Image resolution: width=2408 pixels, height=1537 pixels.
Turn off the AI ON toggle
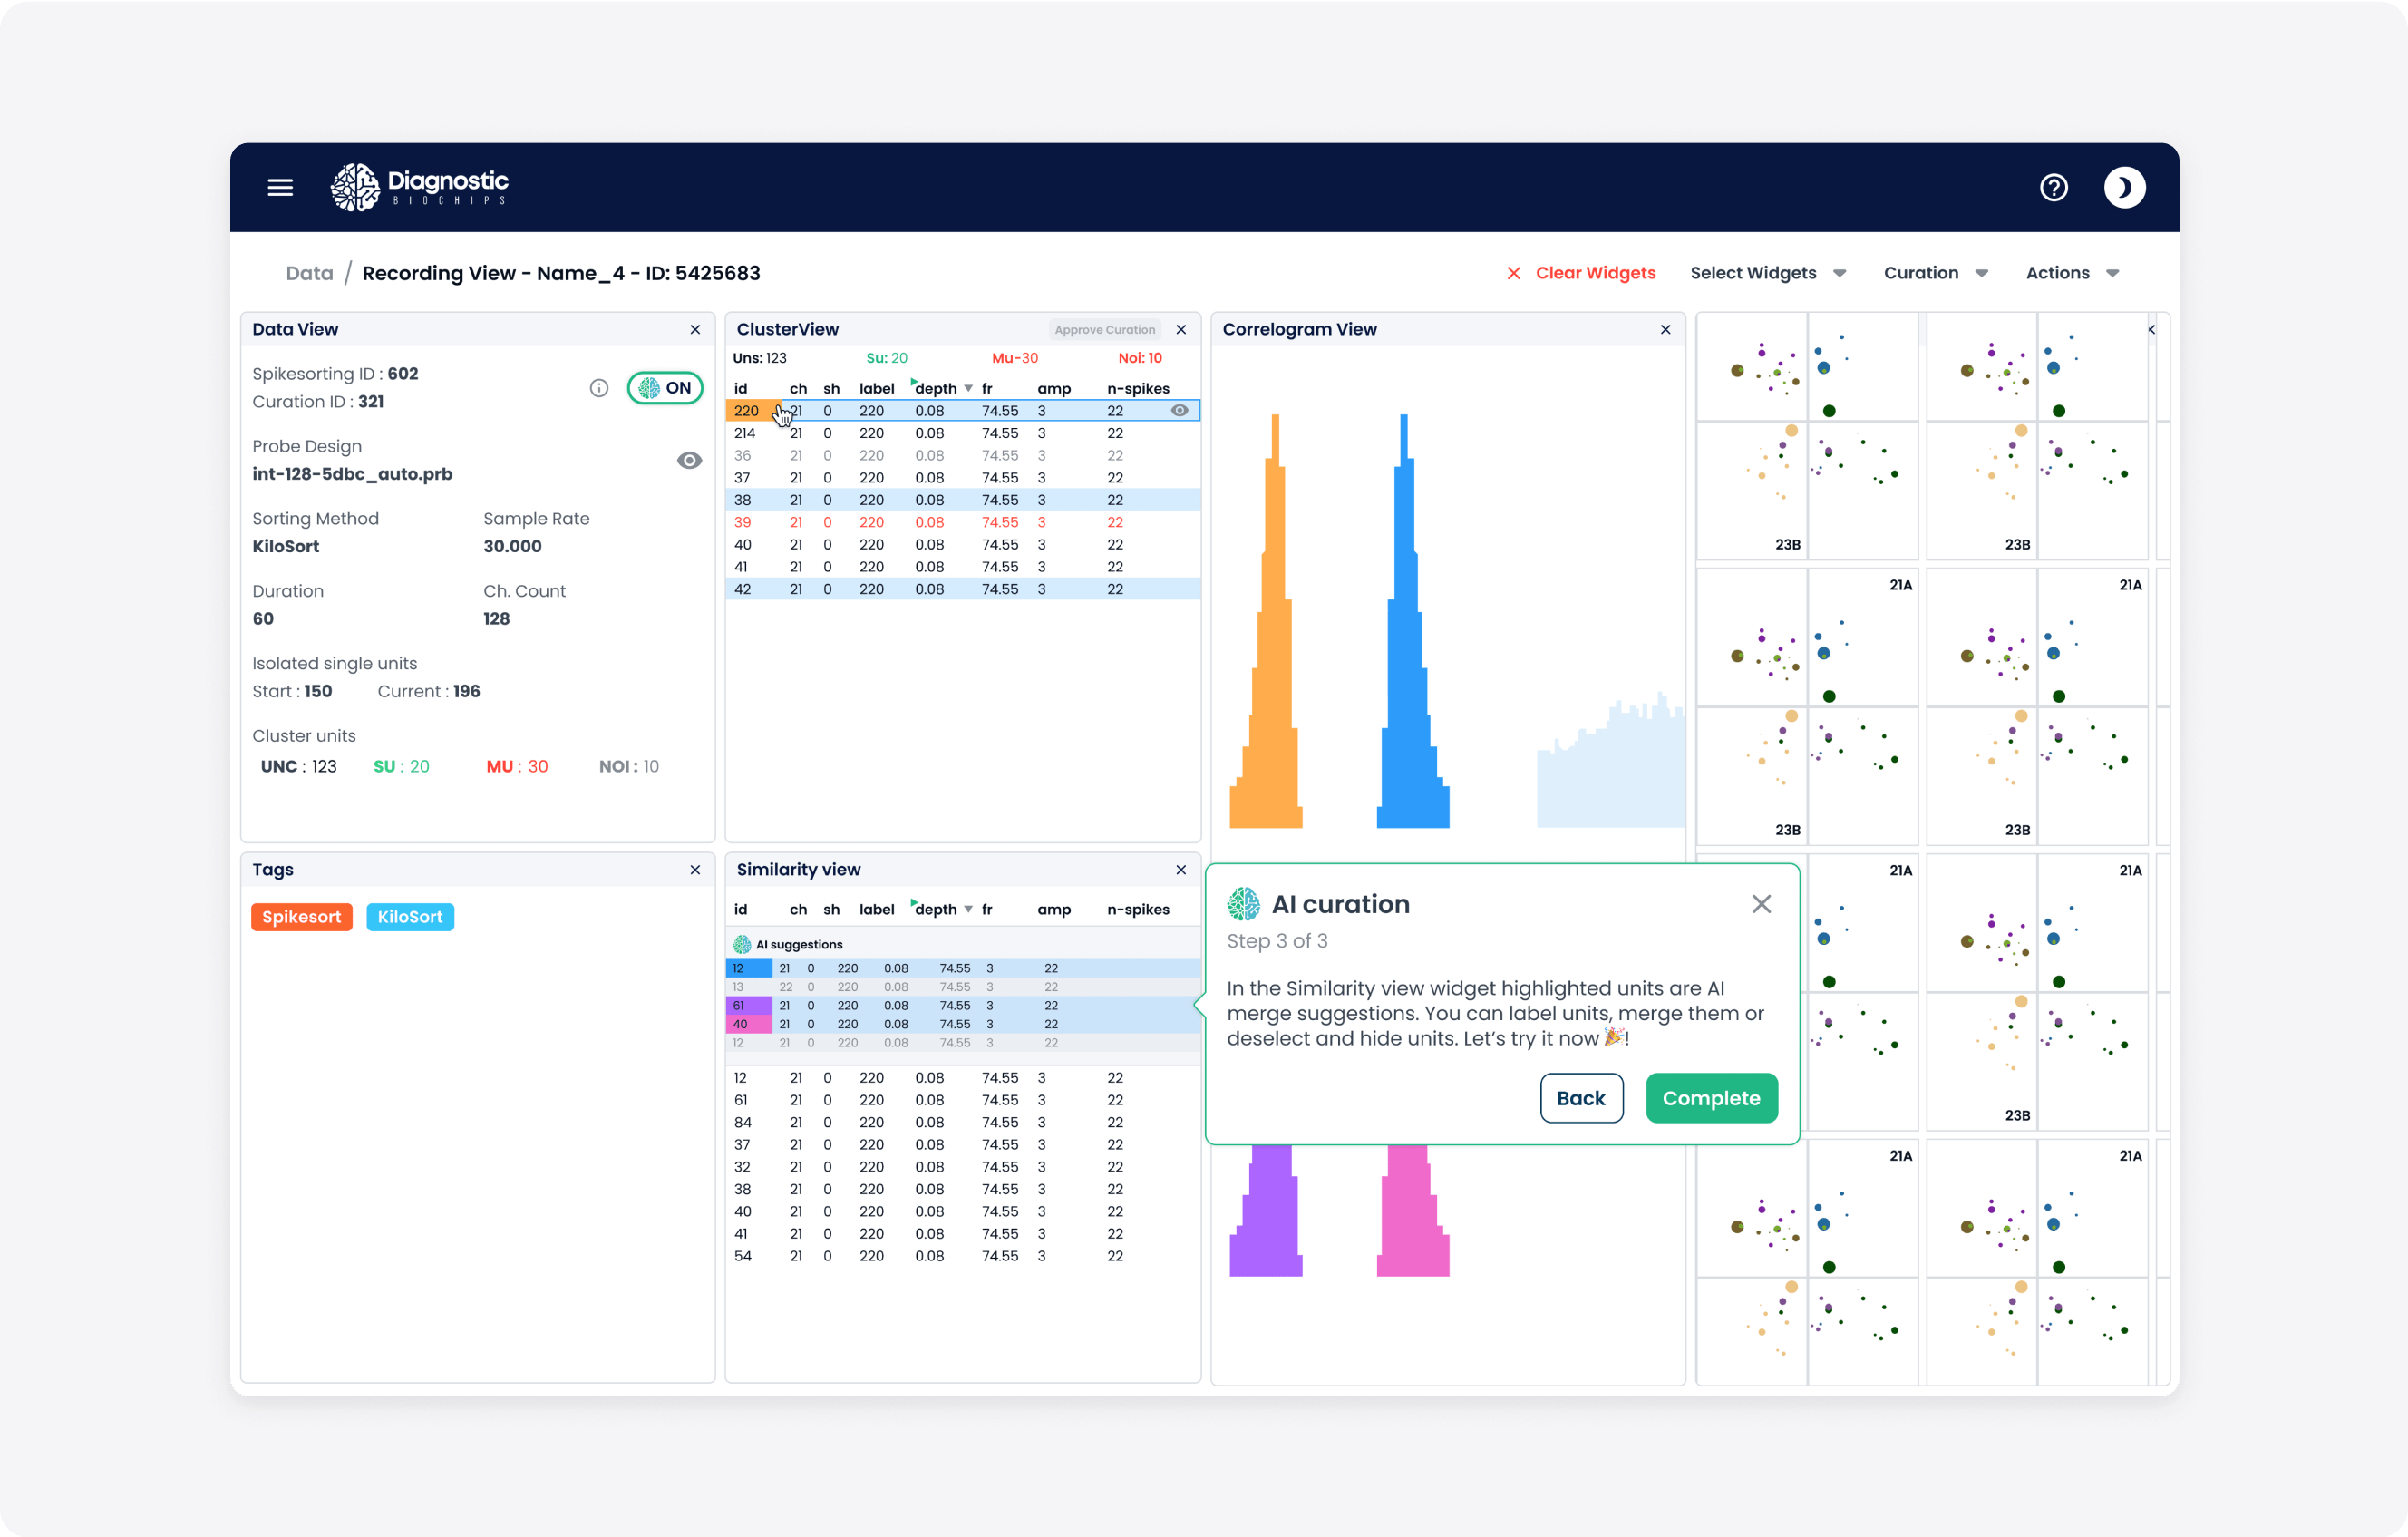pyautogui.click(x=665, y=388)
